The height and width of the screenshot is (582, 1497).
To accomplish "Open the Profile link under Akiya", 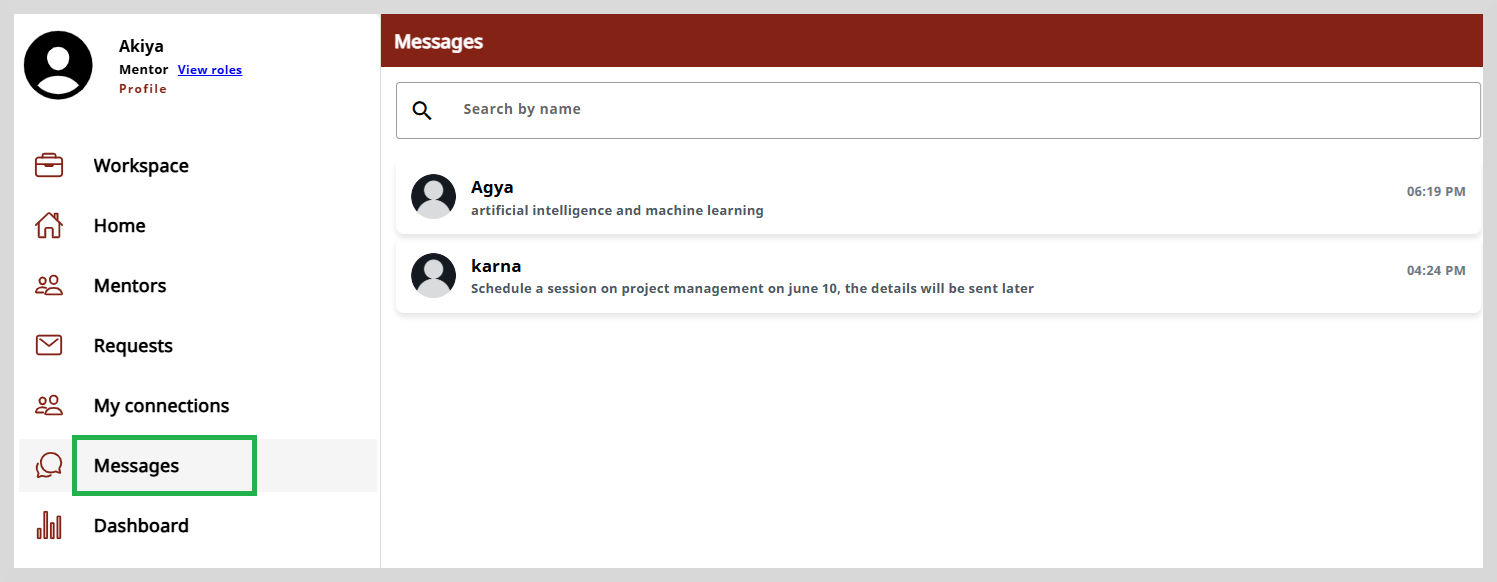I will pyautogui.click(x=143, y=89).
